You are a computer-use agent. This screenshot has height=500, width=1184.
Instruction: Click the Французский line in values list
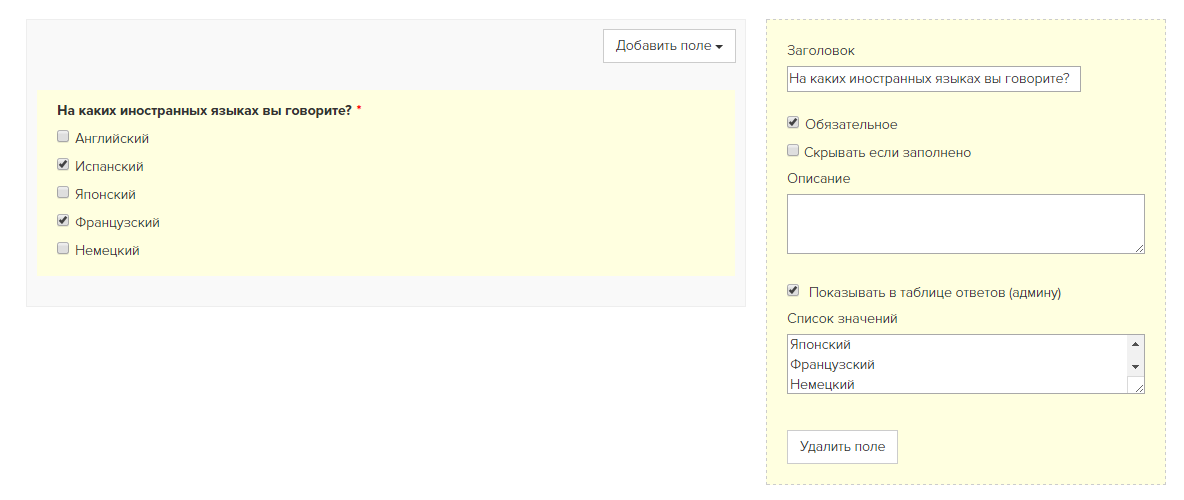pyautogui.click(x=832, y=365)
